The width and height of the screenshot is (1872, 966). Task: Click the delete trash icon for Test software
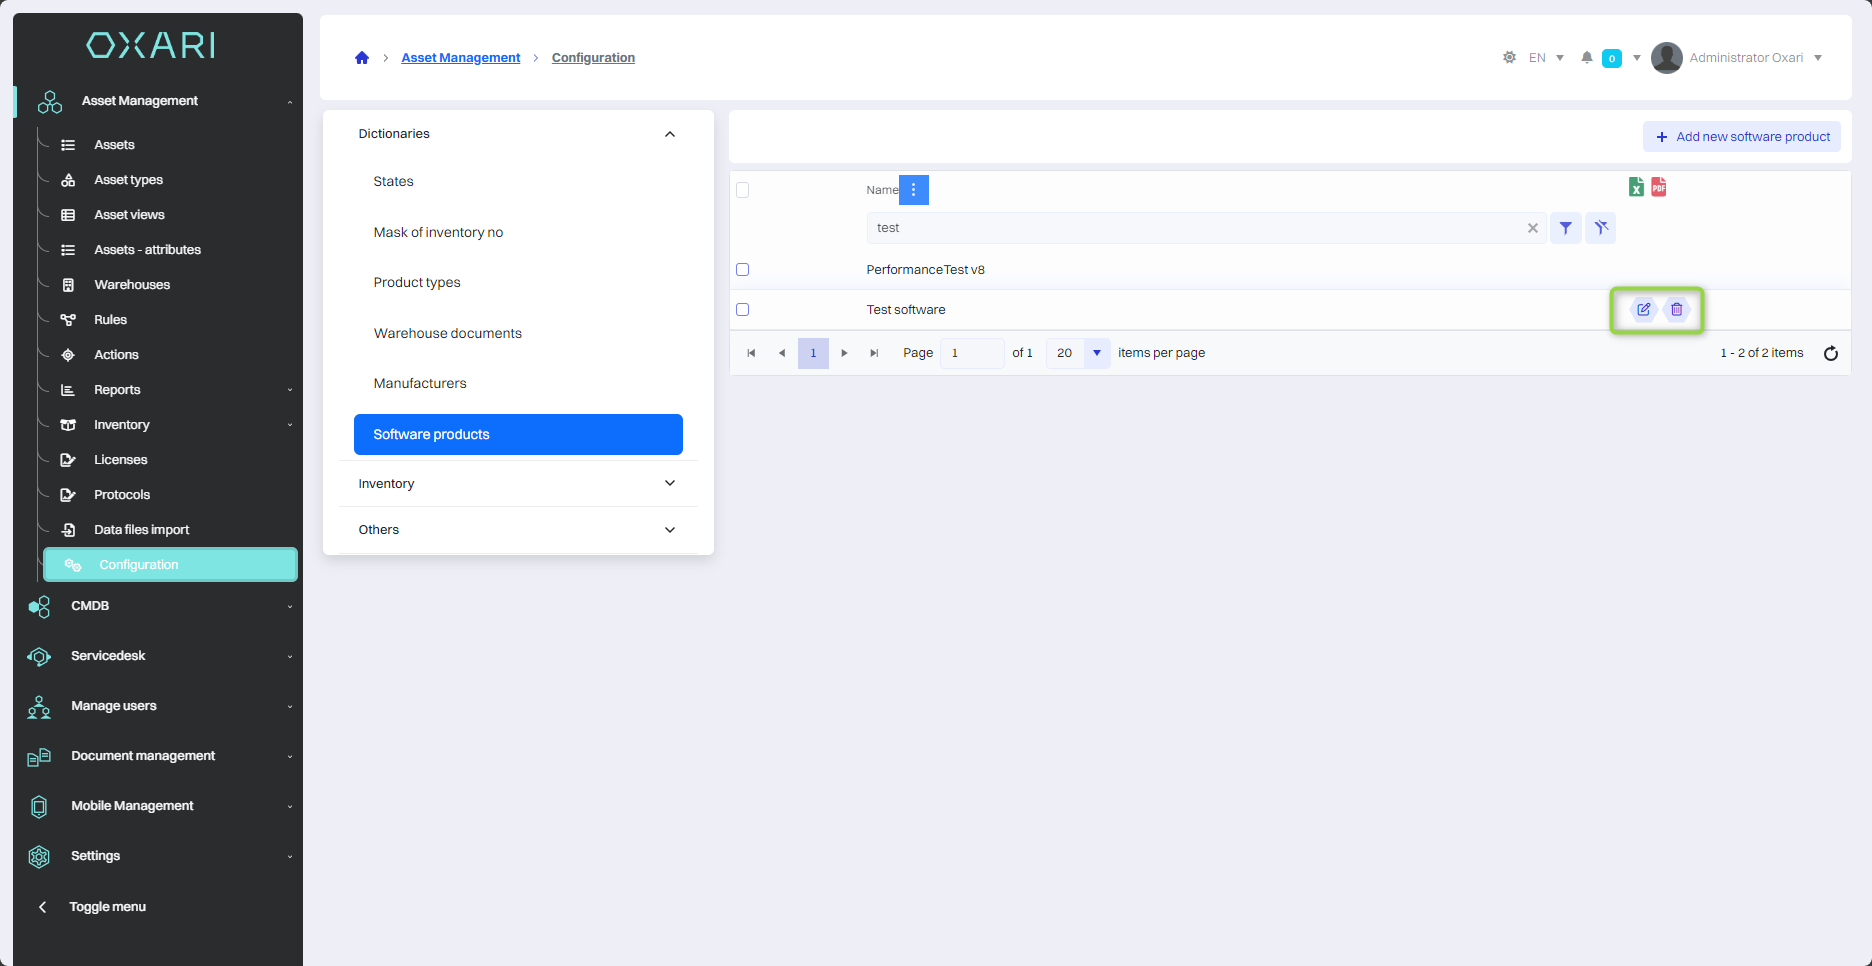point(1676,309)
